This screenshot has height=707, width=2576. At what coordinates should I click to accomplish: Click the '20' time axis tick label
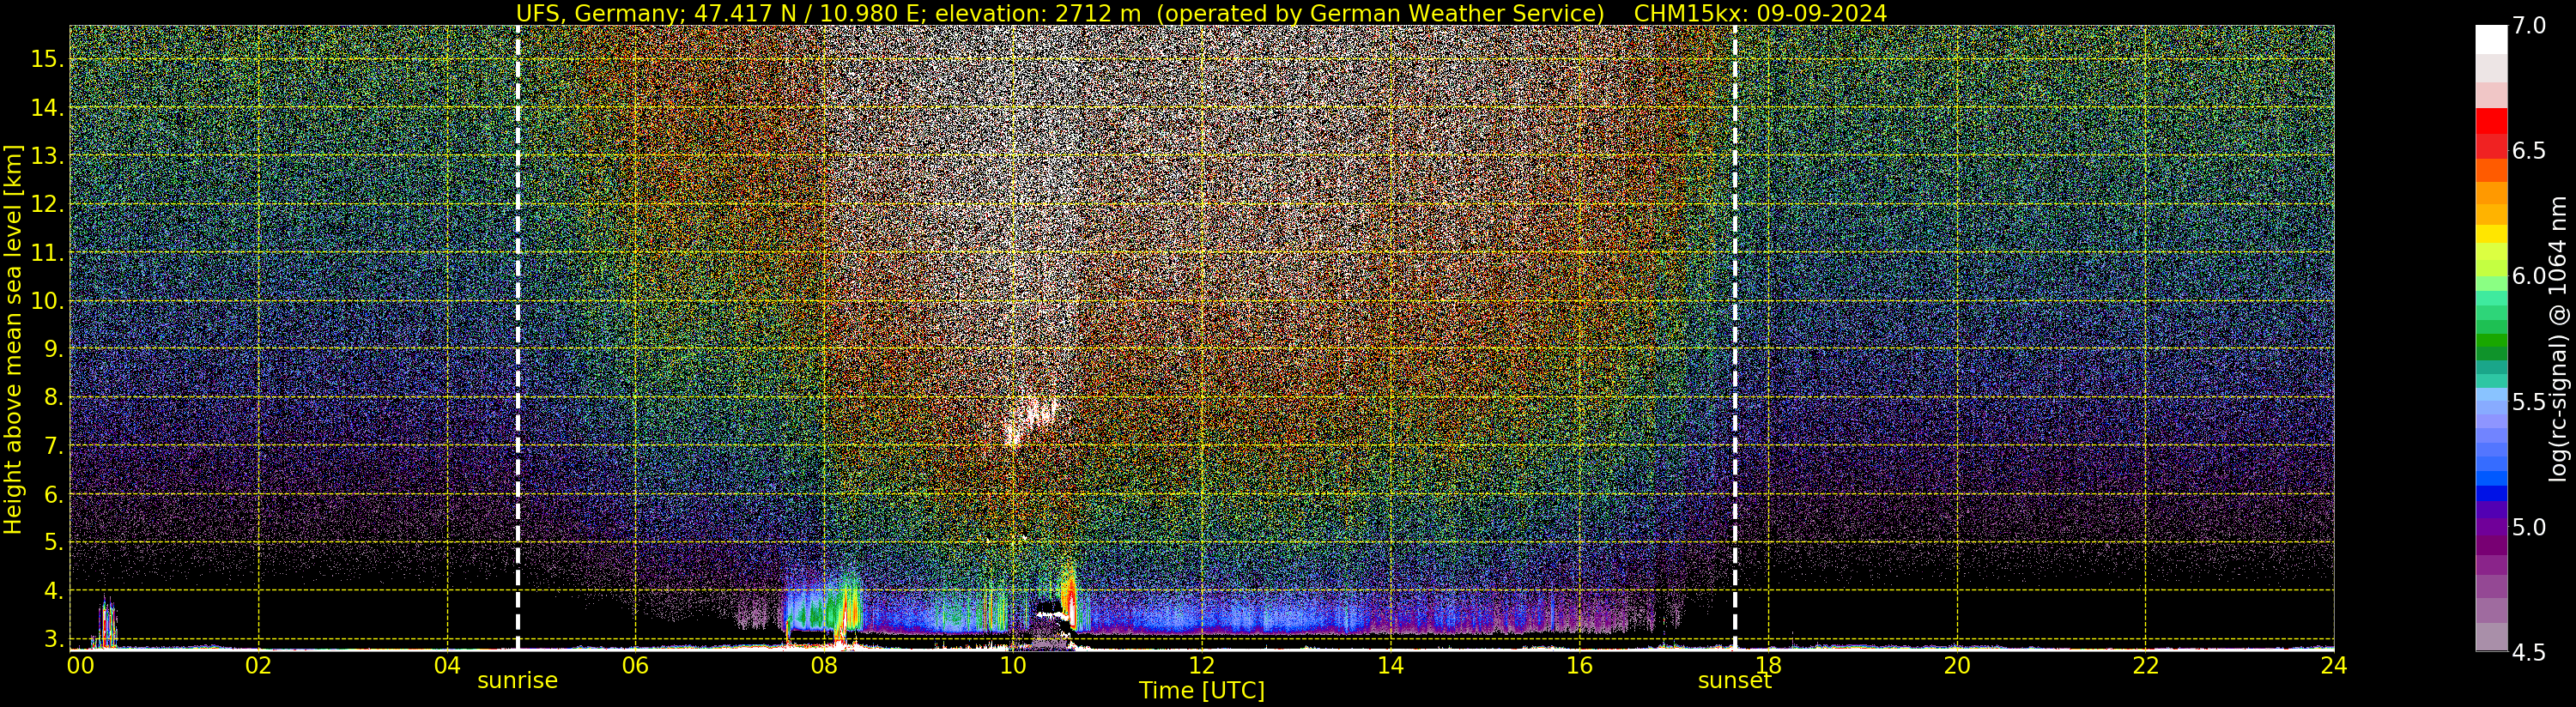(x=1956, y=665)
